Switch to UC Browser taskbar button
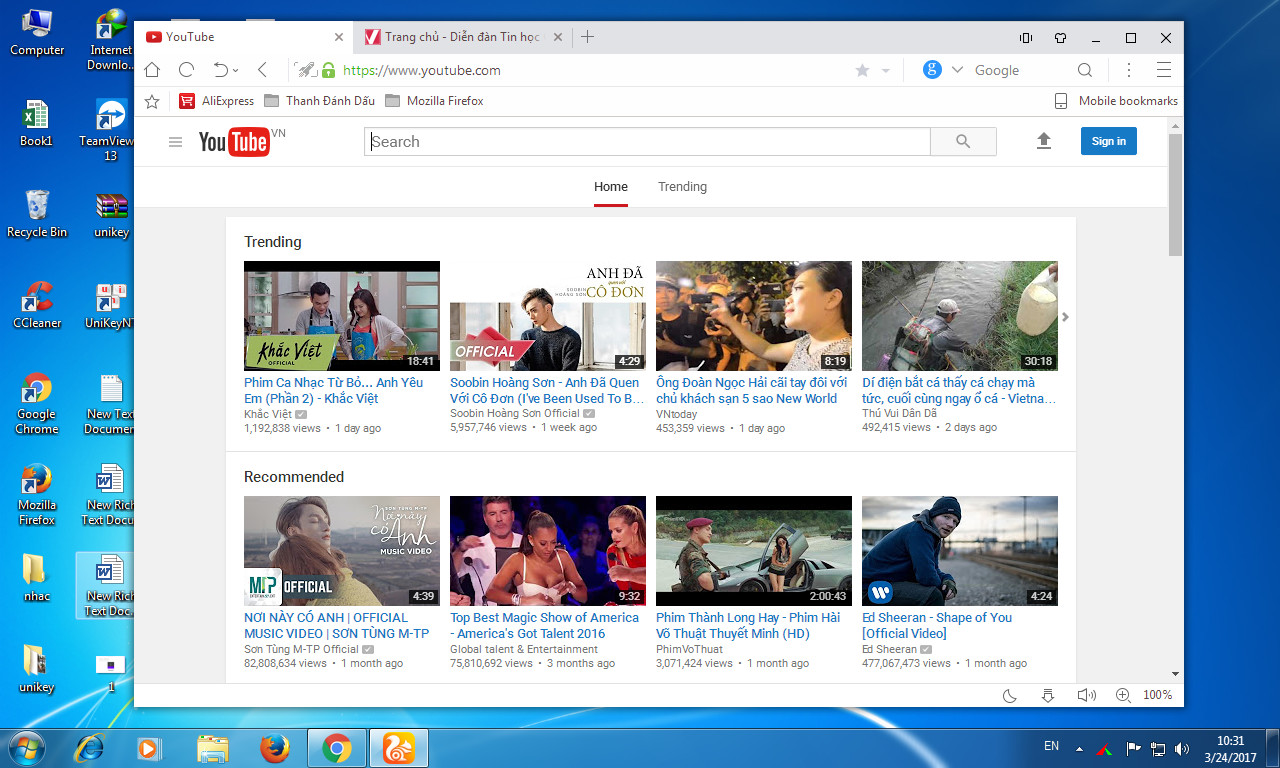The image size is (1280, 768). [x=399, y=748]
